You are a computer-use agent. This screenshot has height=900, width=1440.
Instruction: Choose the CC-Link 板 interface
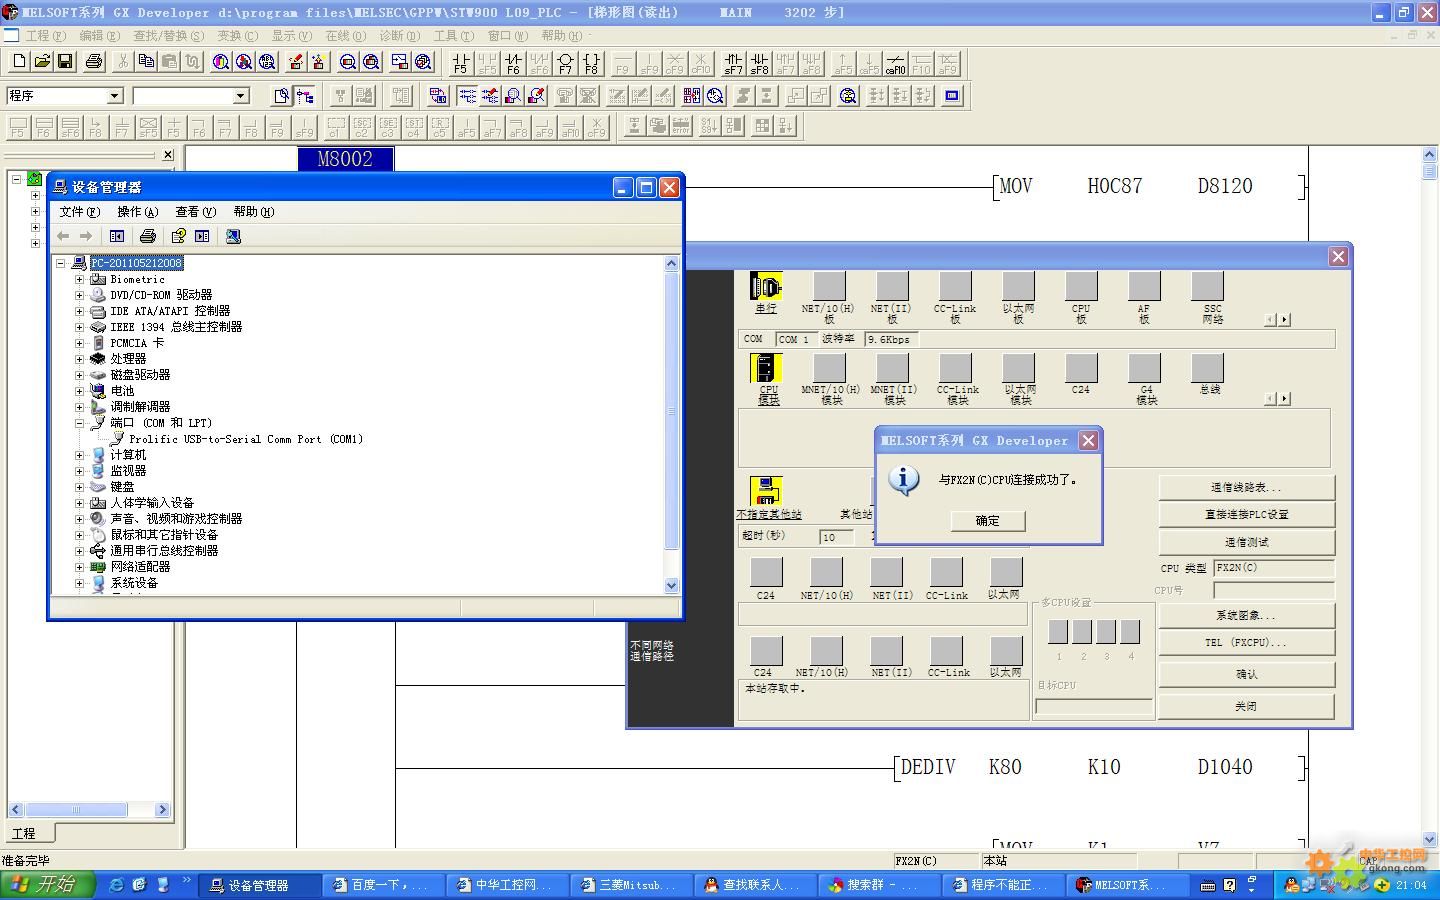[955, 288]
